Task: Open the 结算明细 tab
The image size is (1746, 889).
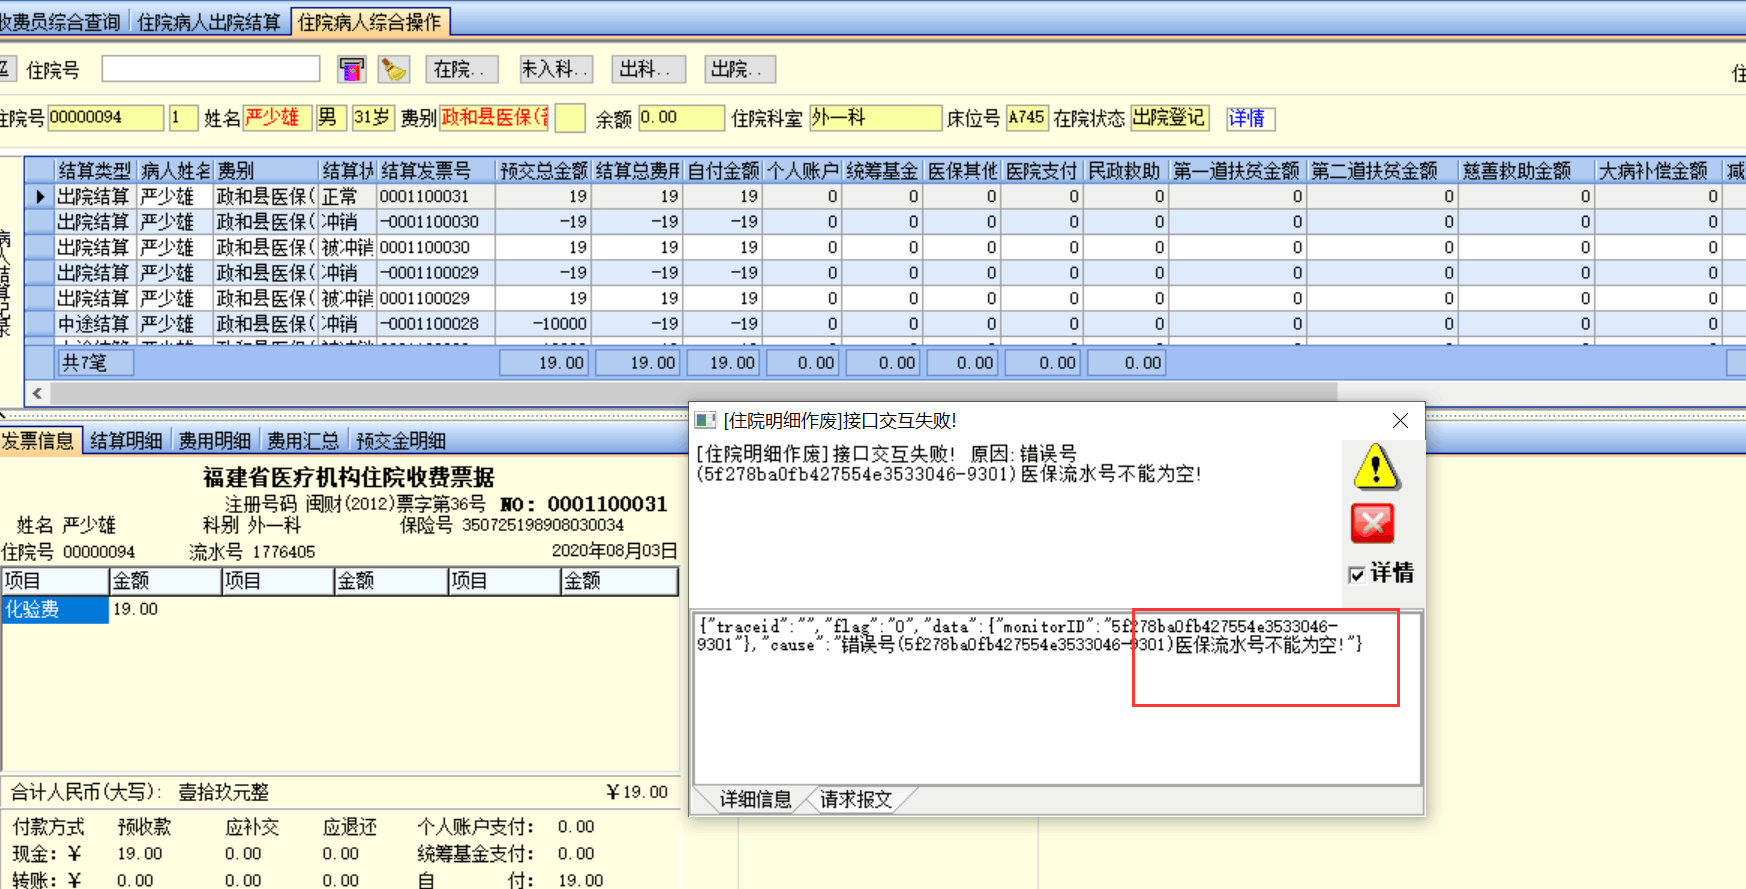Action: click(x=126, y=441)
